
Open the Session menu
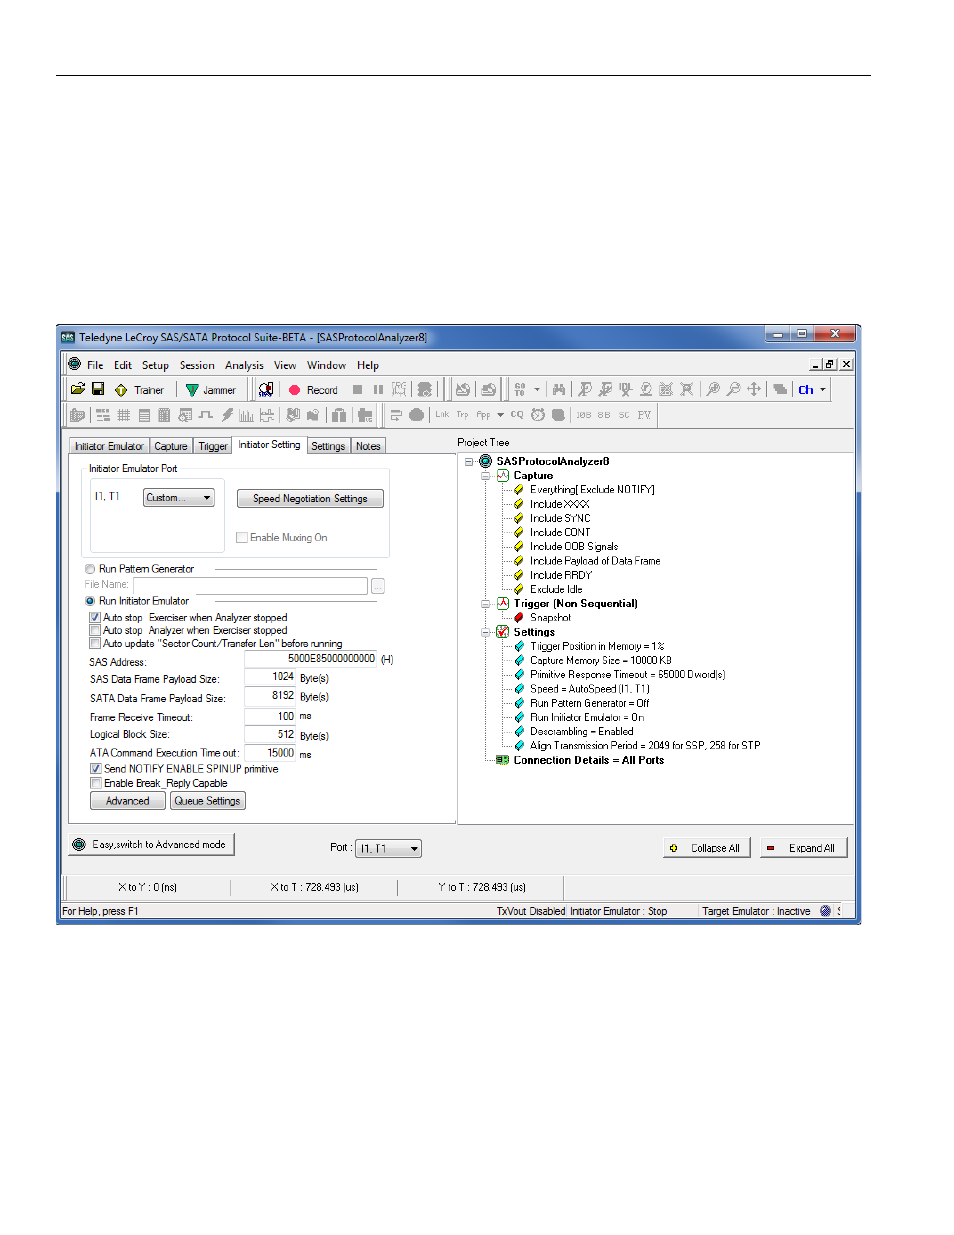click(x=197, y=365)
